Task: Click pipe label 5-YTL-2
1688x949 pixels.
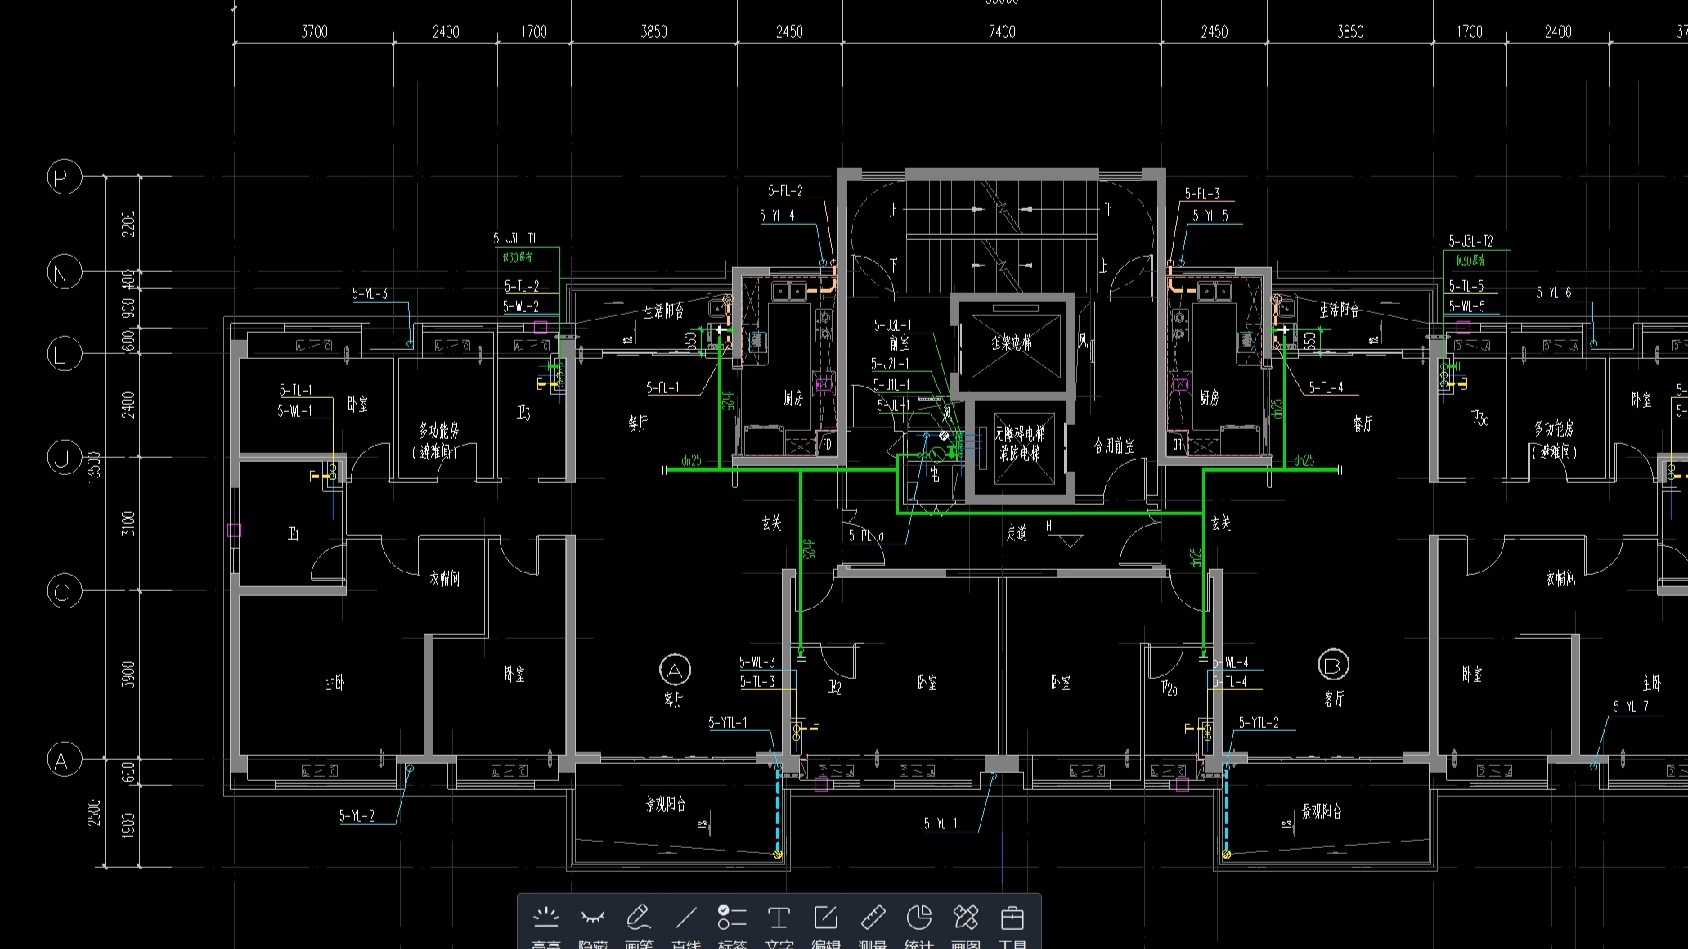Action: pyautogui.click(x=1259, y=722)
